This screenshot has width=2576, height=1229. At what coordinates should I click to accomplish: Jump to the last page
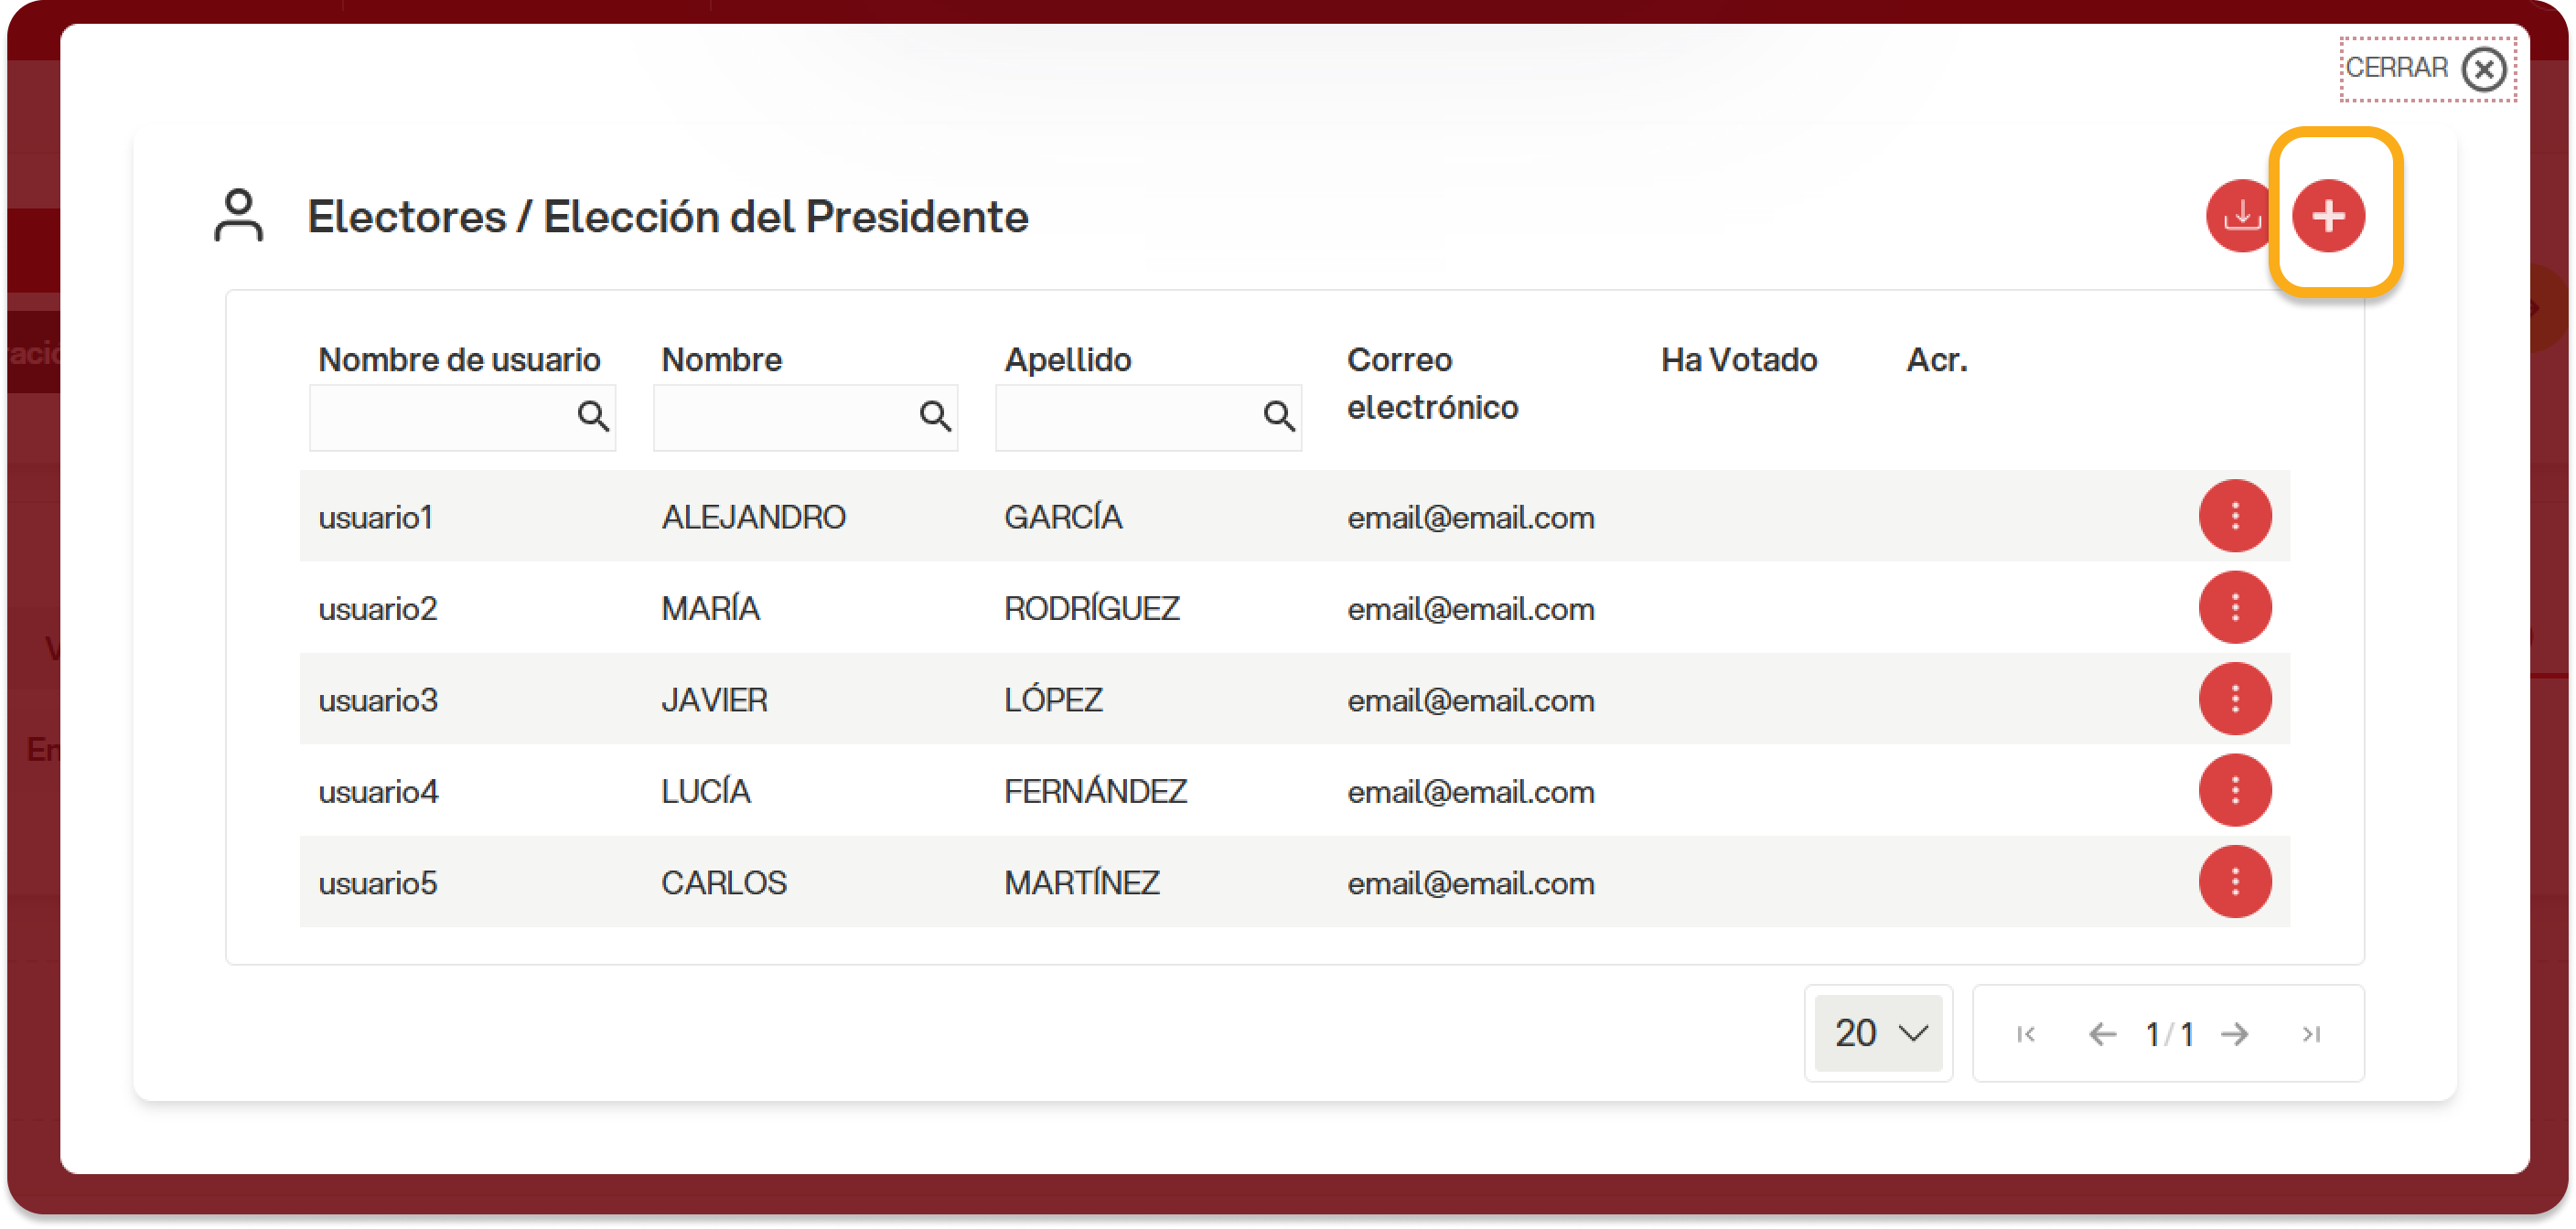click(2310, 1034)
